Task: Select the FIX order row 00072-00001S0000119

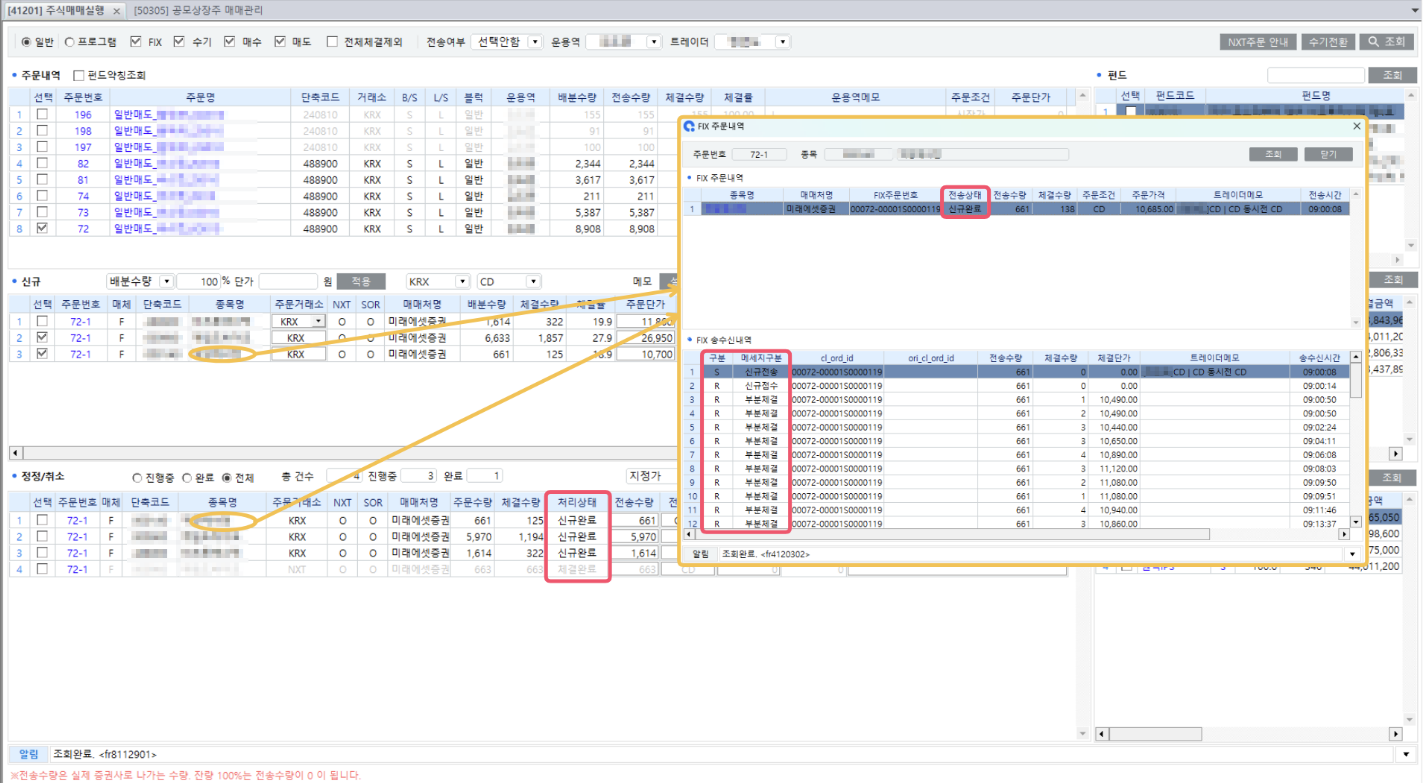Action: coord(1017,209)
